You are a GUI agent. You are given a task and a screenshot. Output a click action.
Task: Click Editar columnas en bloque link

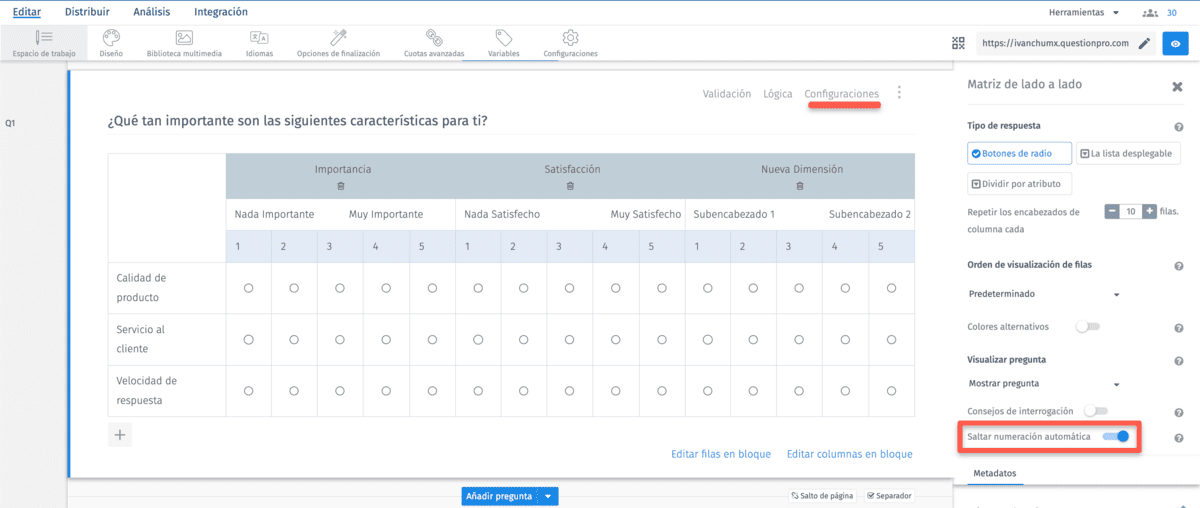point(850,454)
